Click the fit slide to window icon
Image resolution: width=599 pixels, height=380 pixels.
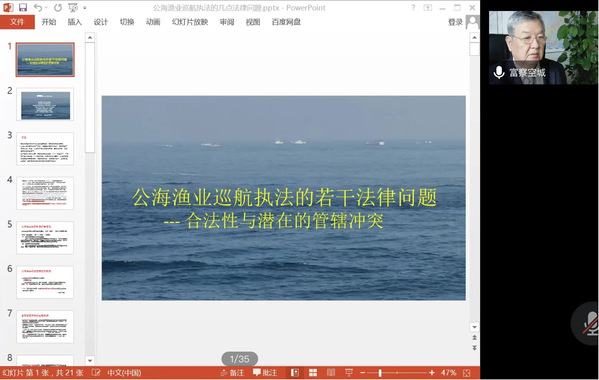pos(466,373)
